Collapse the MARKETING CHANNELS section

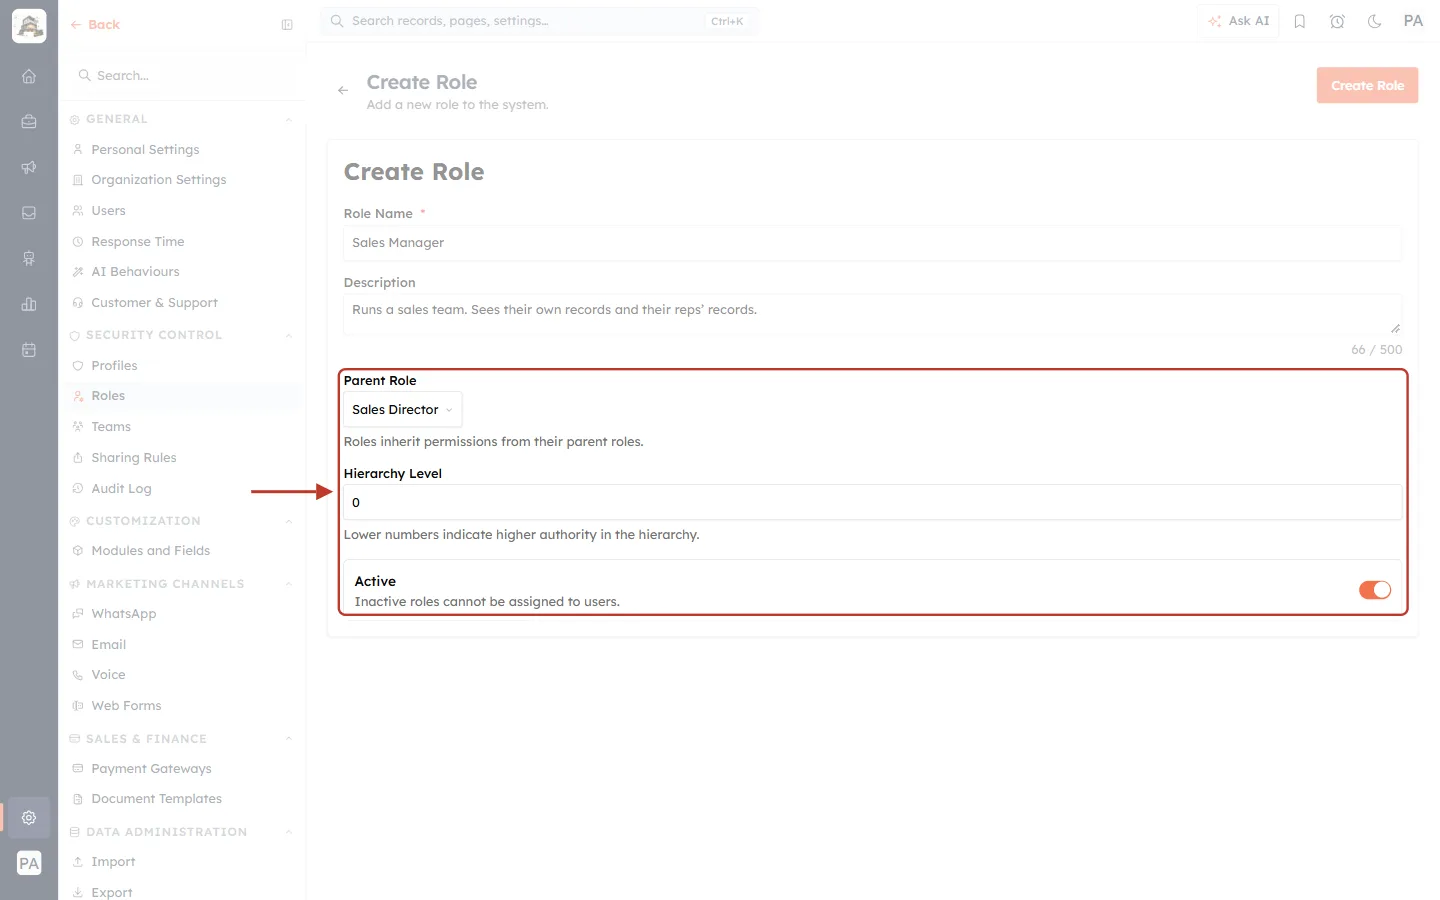click(289, 584)
